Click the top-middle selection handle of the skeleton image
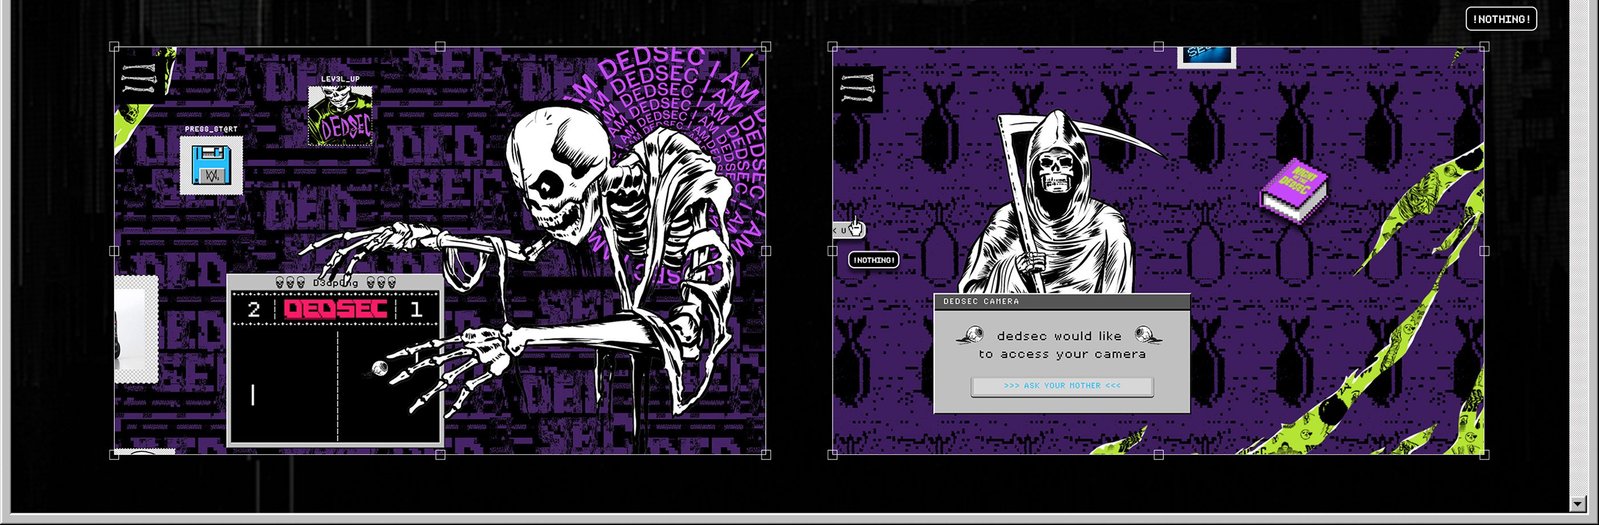The width and height of the screenshot is (1599, 525). point(441,47)
